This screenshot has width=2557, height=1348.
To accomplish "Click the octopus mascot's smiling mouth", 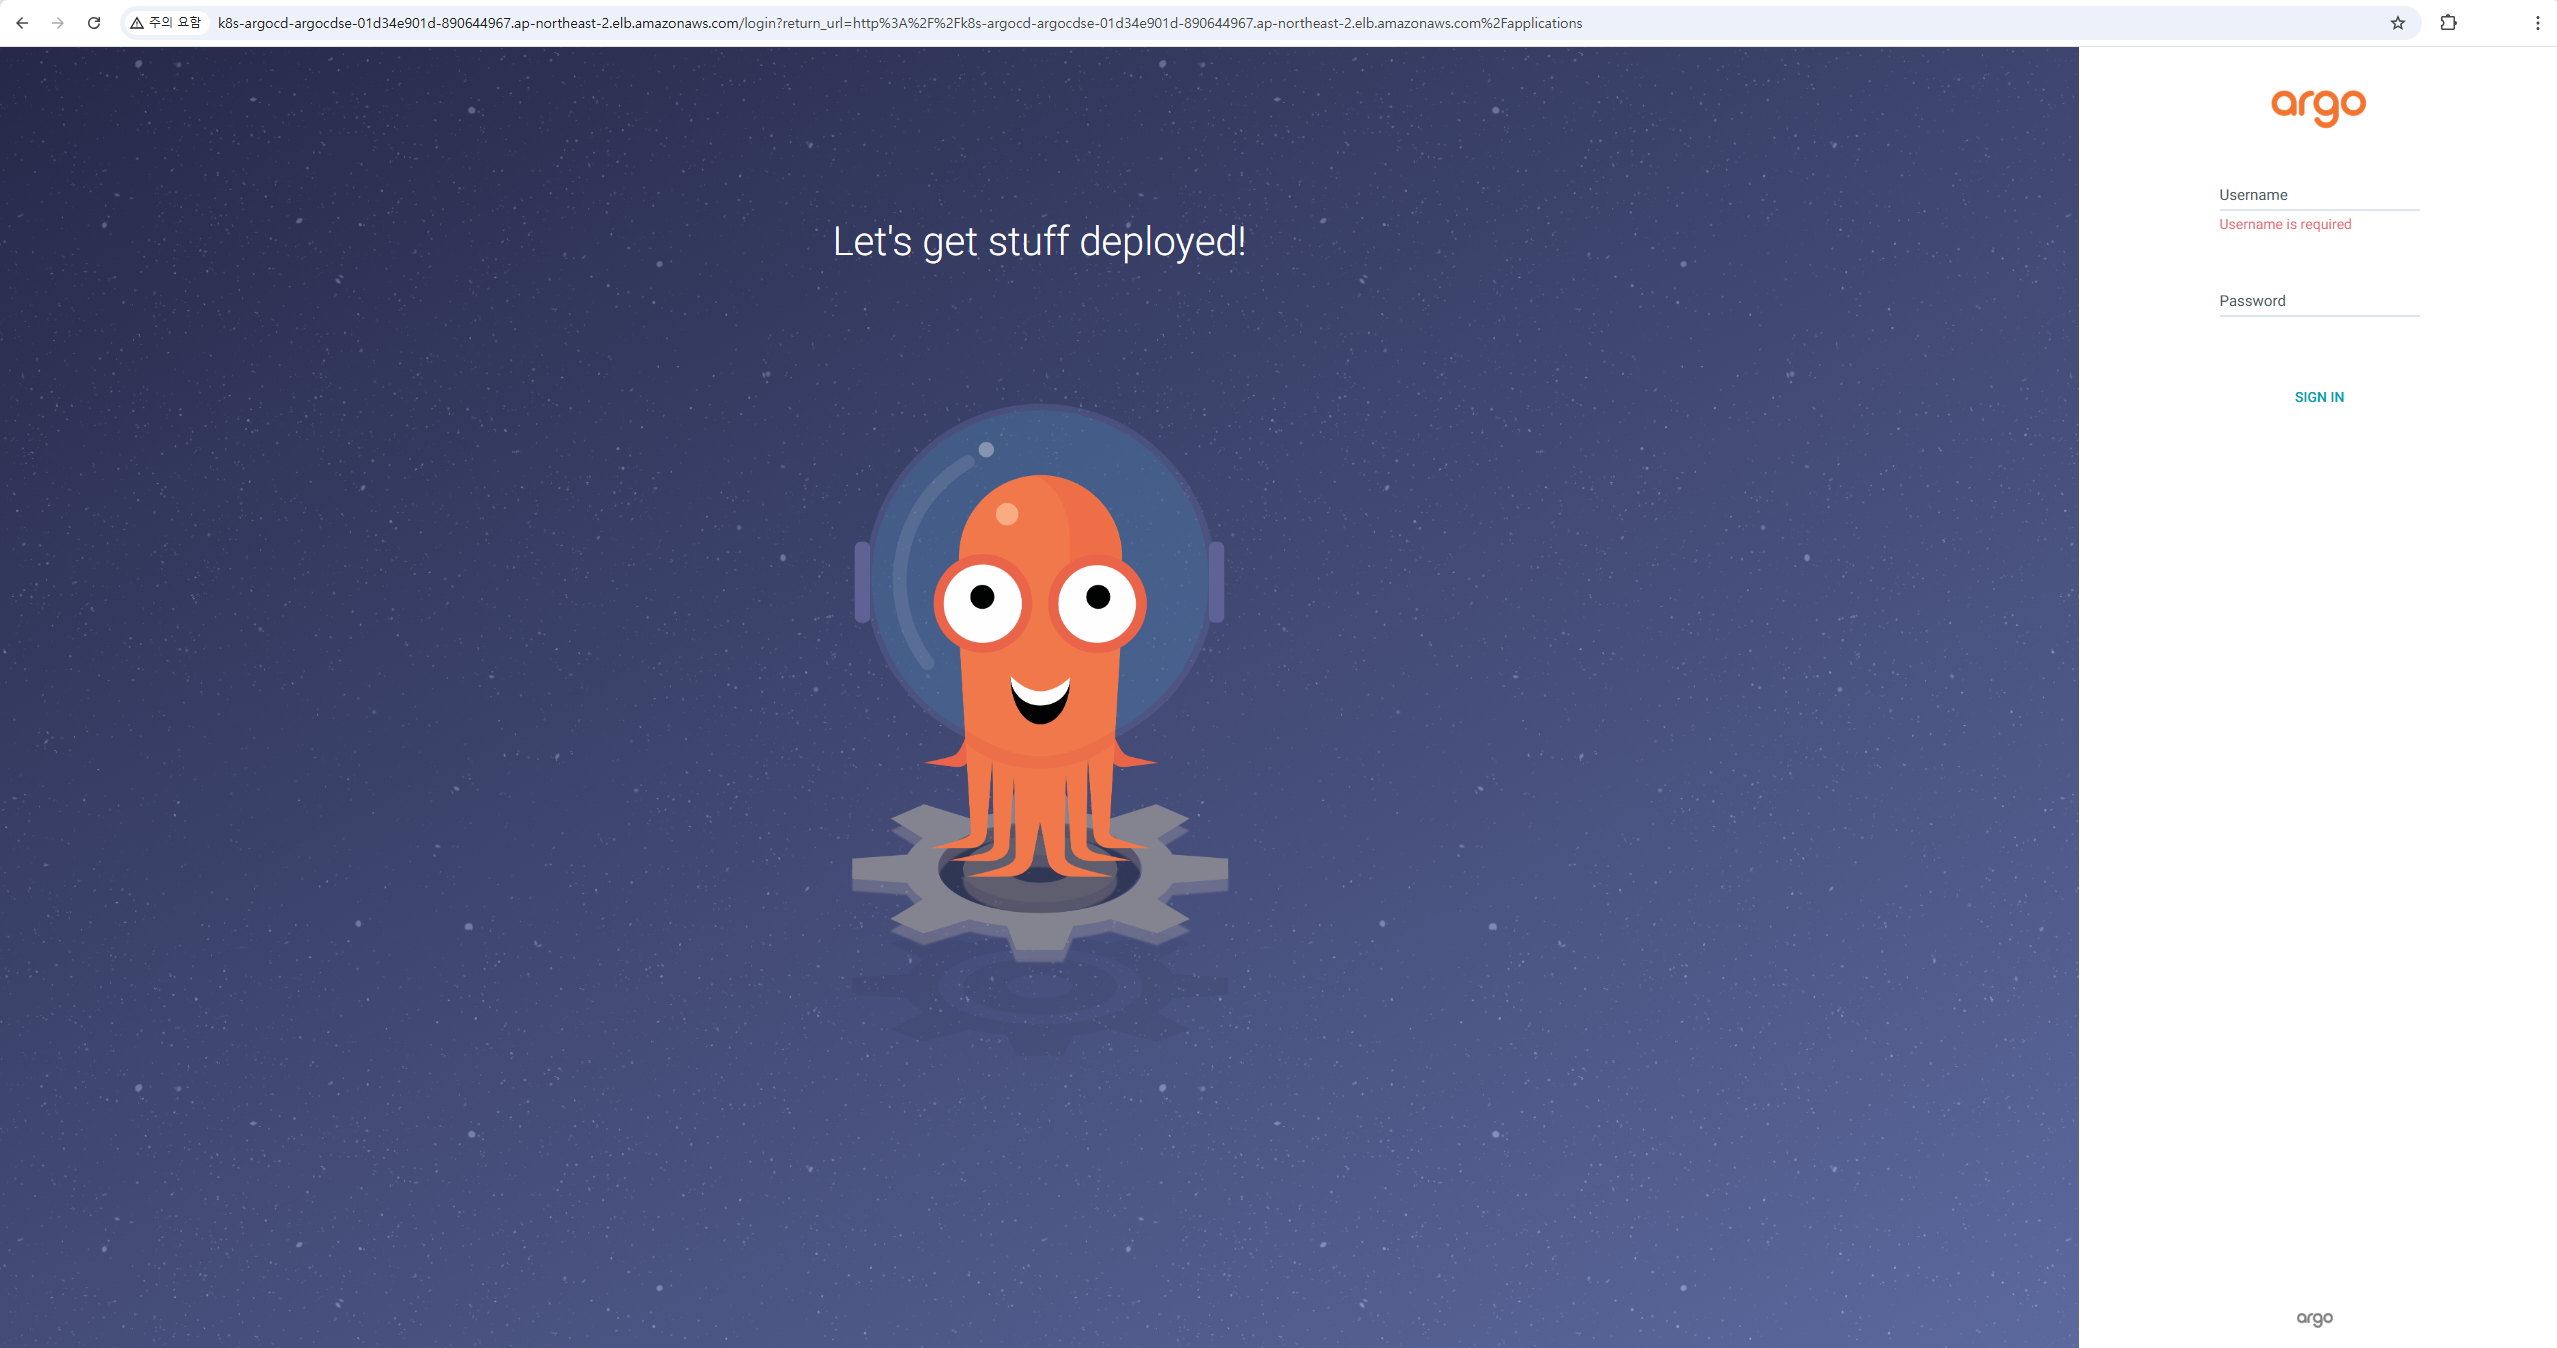I will pos(1039,699).
